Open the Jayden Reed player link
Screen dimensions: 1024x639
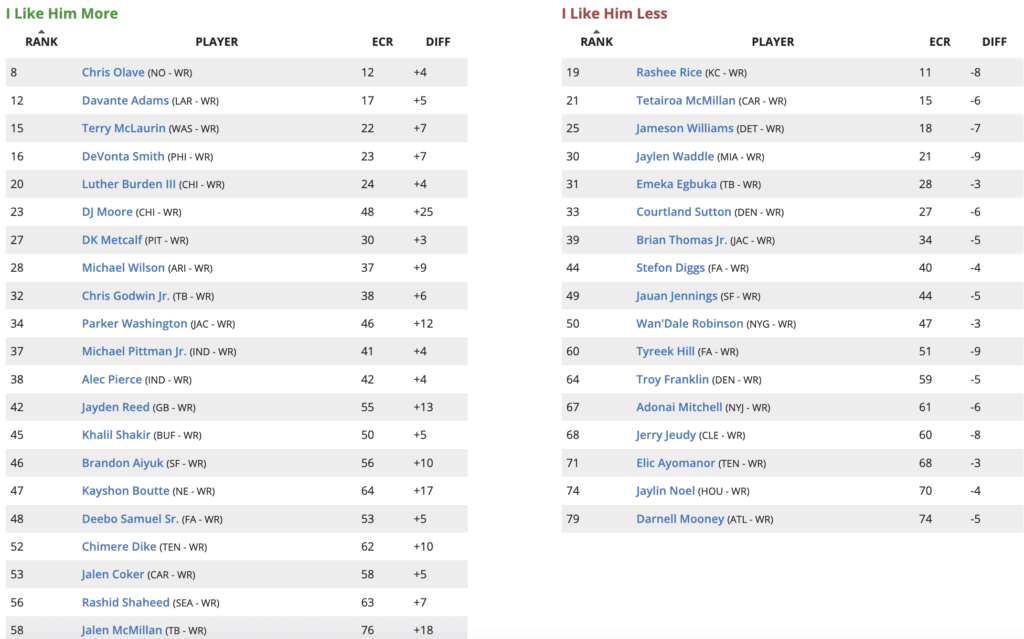click(115, 408)
